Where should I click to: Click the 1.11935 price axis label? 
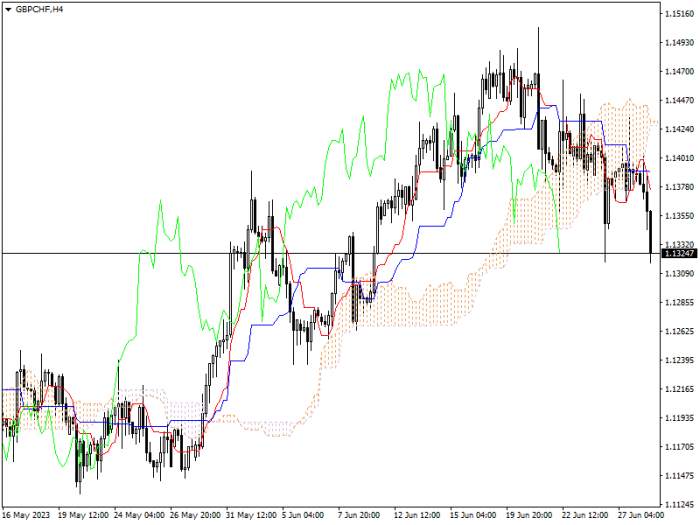point(679,418)
